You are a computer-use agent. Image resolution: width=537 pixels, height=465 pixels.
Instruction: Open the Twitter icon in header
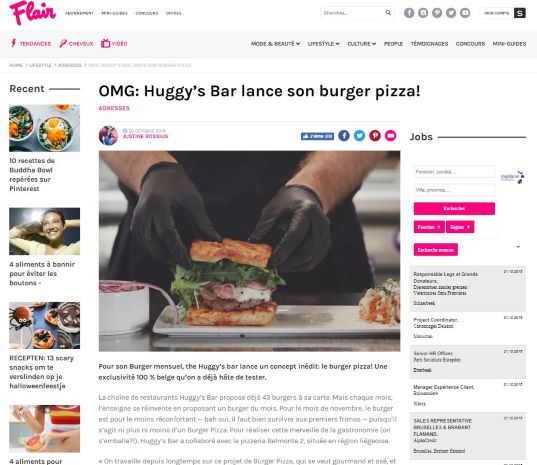pyautogui.click(x=451, y=13)
